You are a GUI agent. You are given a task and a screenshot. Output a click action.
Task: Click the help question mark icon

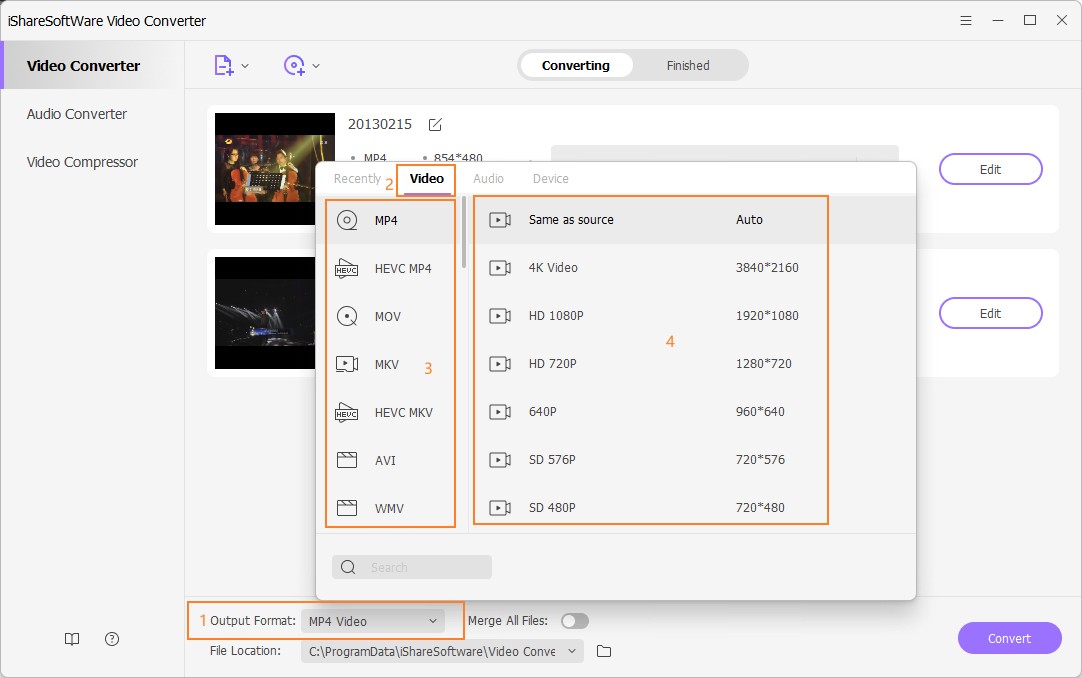point(112,640)
